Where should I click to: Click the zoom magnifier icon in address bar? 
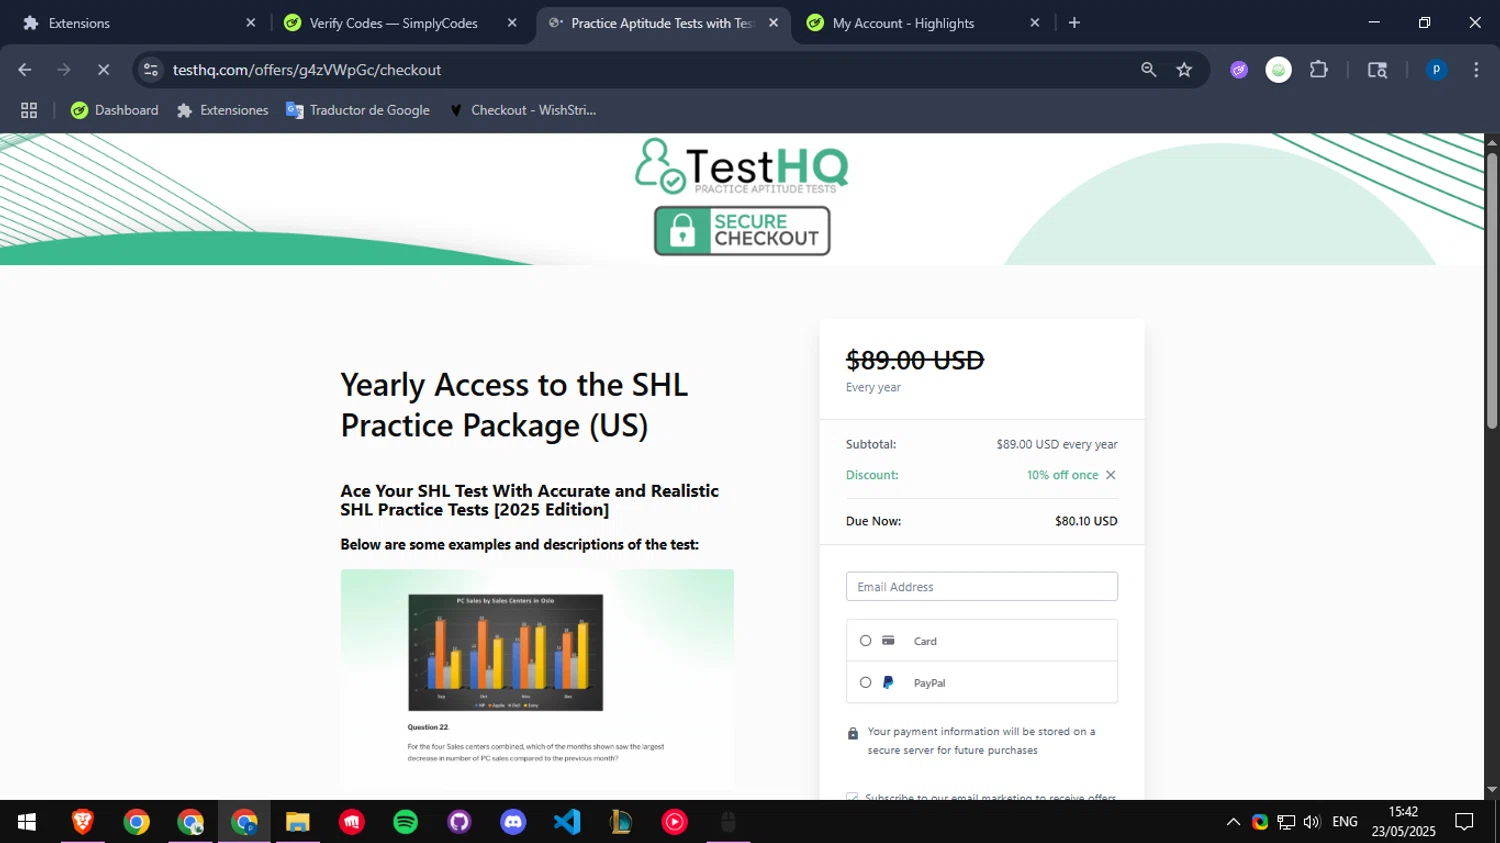pyautogui.click(x=1148, y=70)
